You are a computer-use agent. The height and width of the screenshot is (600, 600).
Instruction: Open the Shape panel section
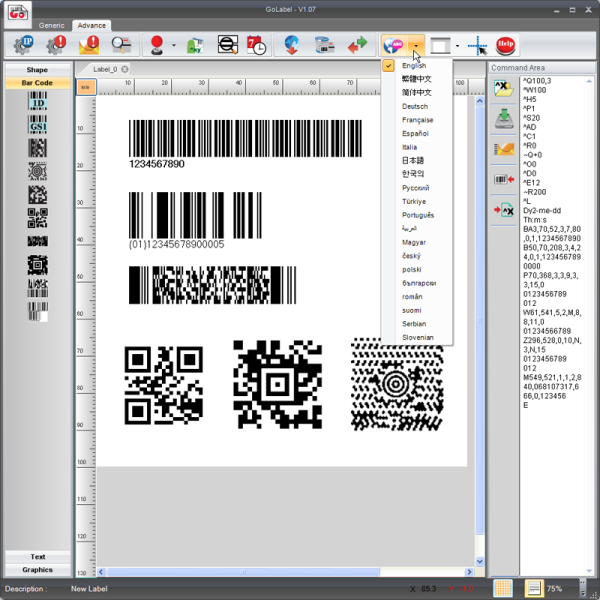pos(37,70)
